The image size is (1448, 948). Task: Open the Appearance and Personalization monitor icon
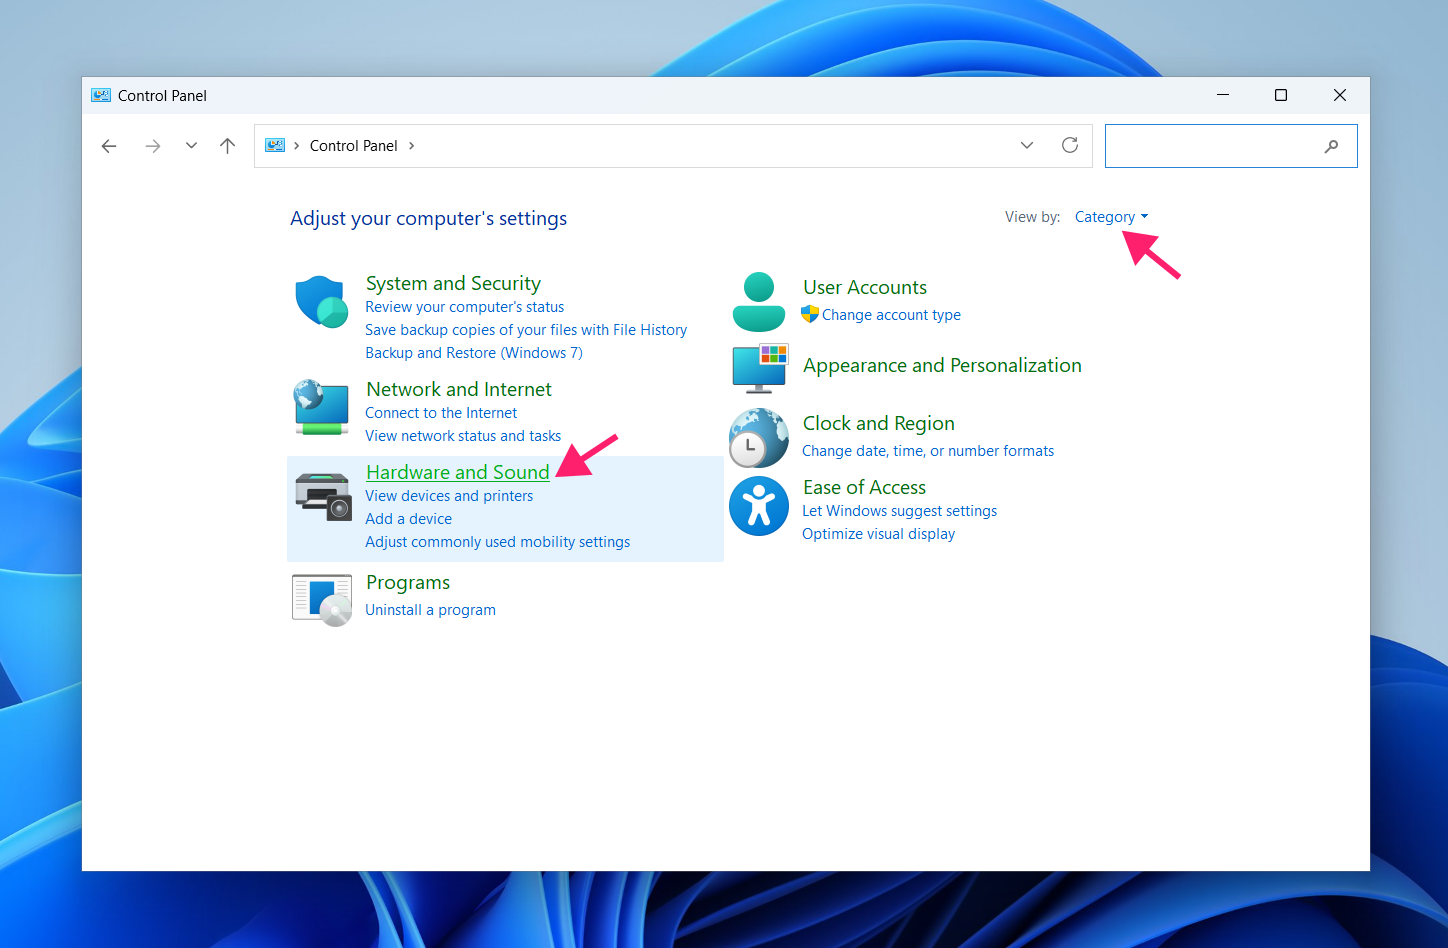(760, 368)
